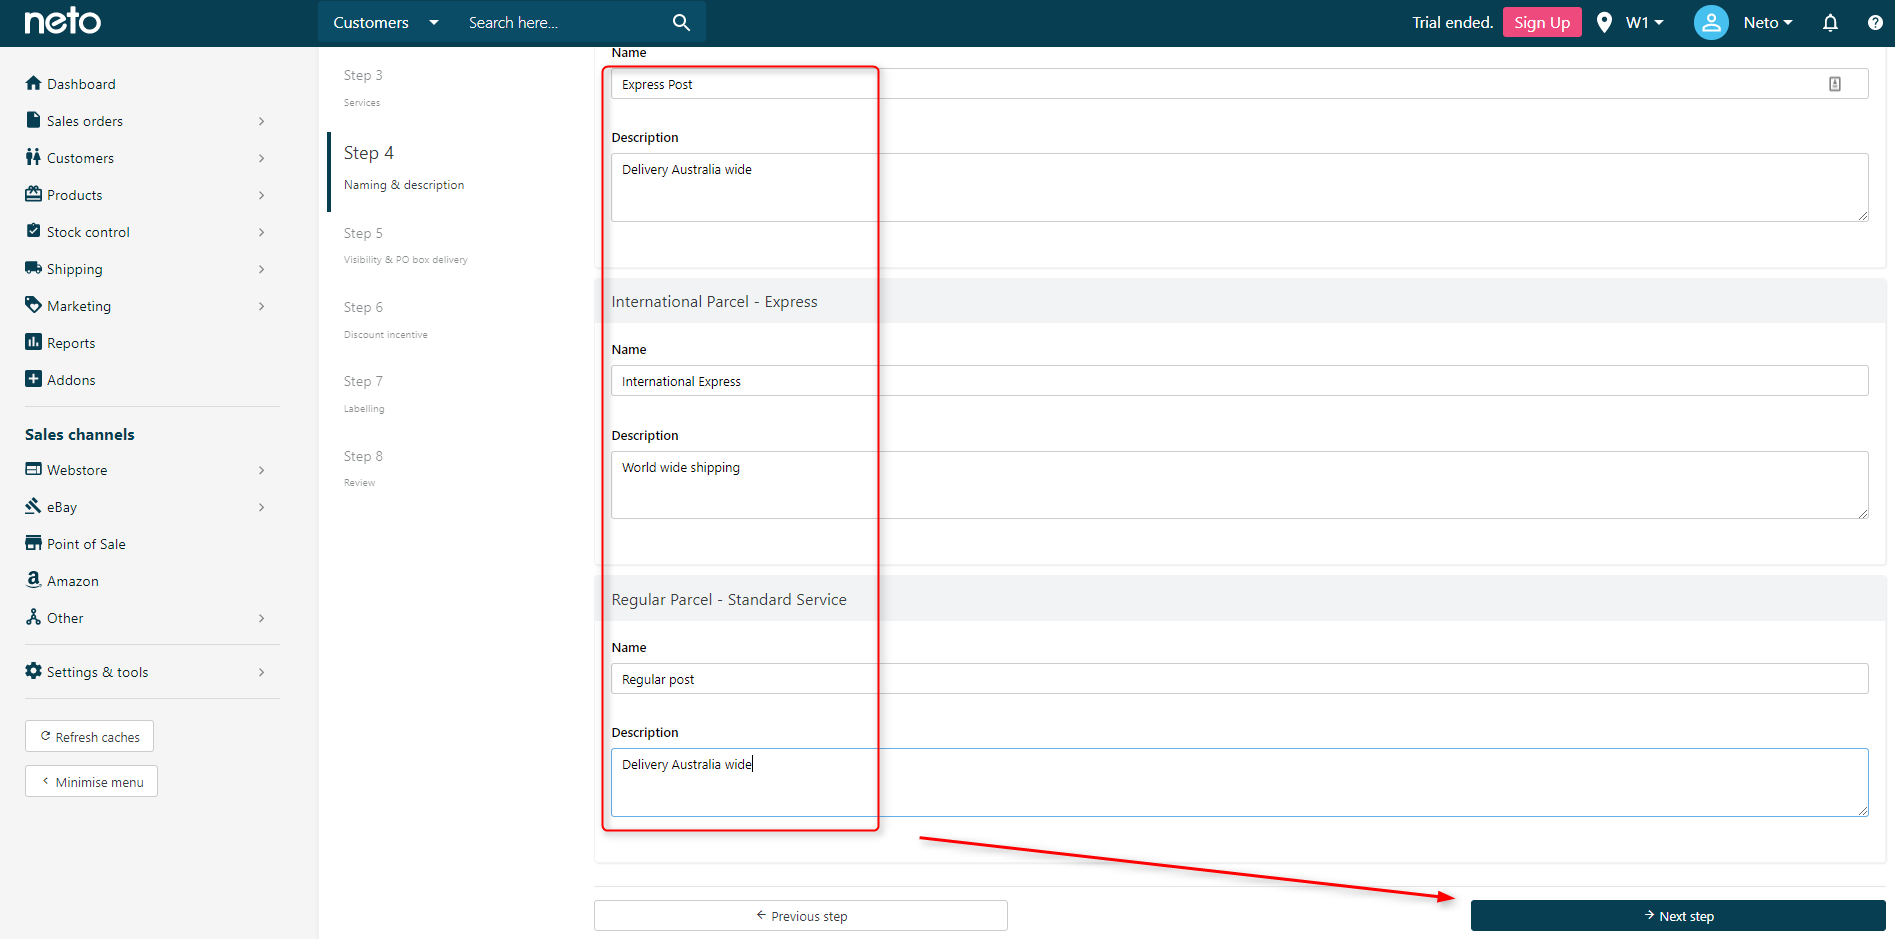Click the Marketing tag icon
The height and width of the screenshot is (939, 1895).
pyautogui.click(x=33, y=305)
